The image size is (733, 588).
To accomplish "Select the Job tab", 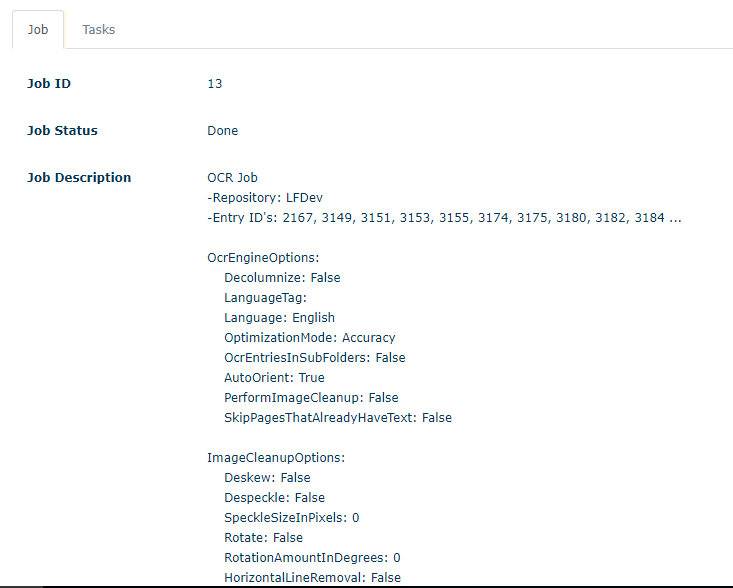I will (x=38, y=30).
